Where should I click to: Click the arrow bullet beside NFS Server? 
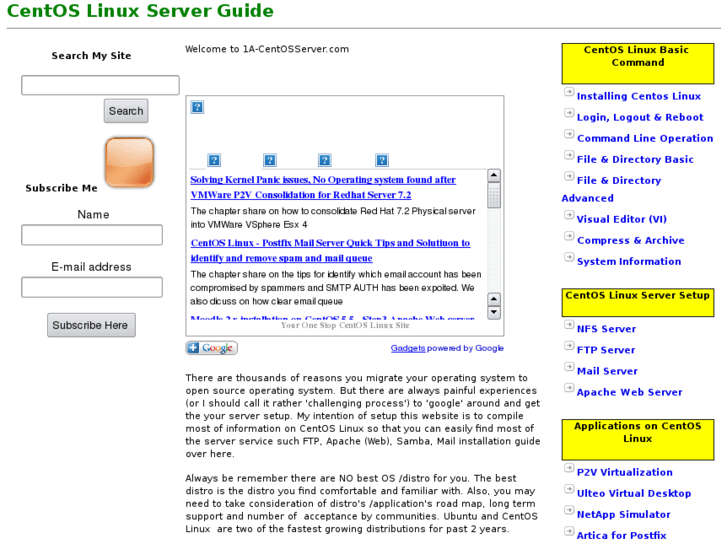pyautogui.click(x=569, y=324)
